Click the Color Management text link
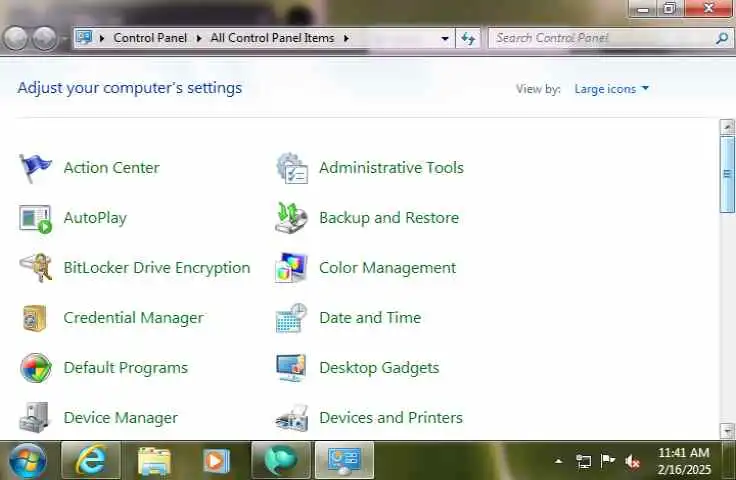The height and width of the screenshot is (480, 736). (388, 268)
